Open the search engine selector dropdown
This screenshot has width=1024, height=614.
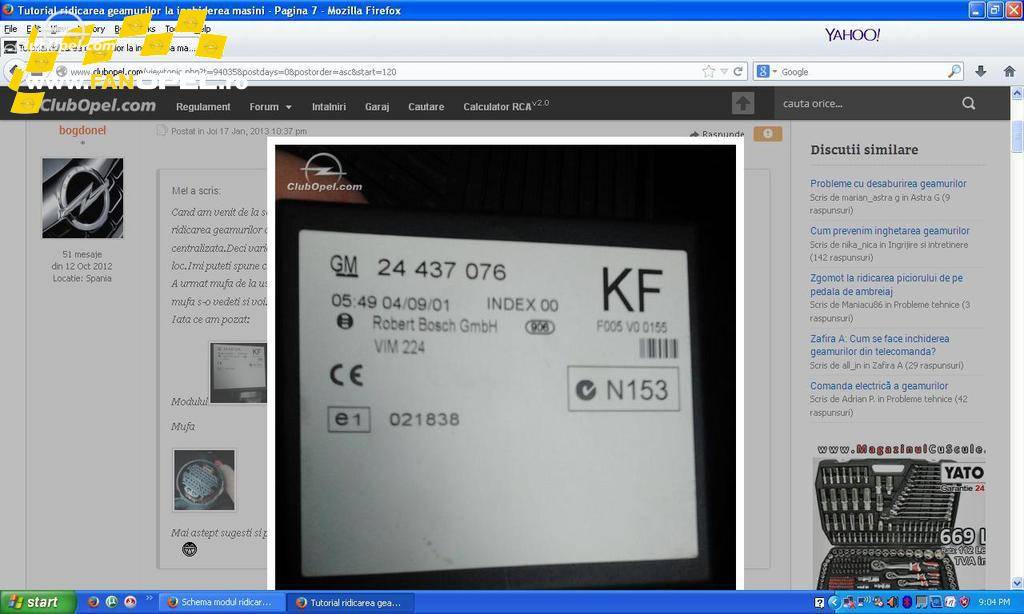[766, 71]
